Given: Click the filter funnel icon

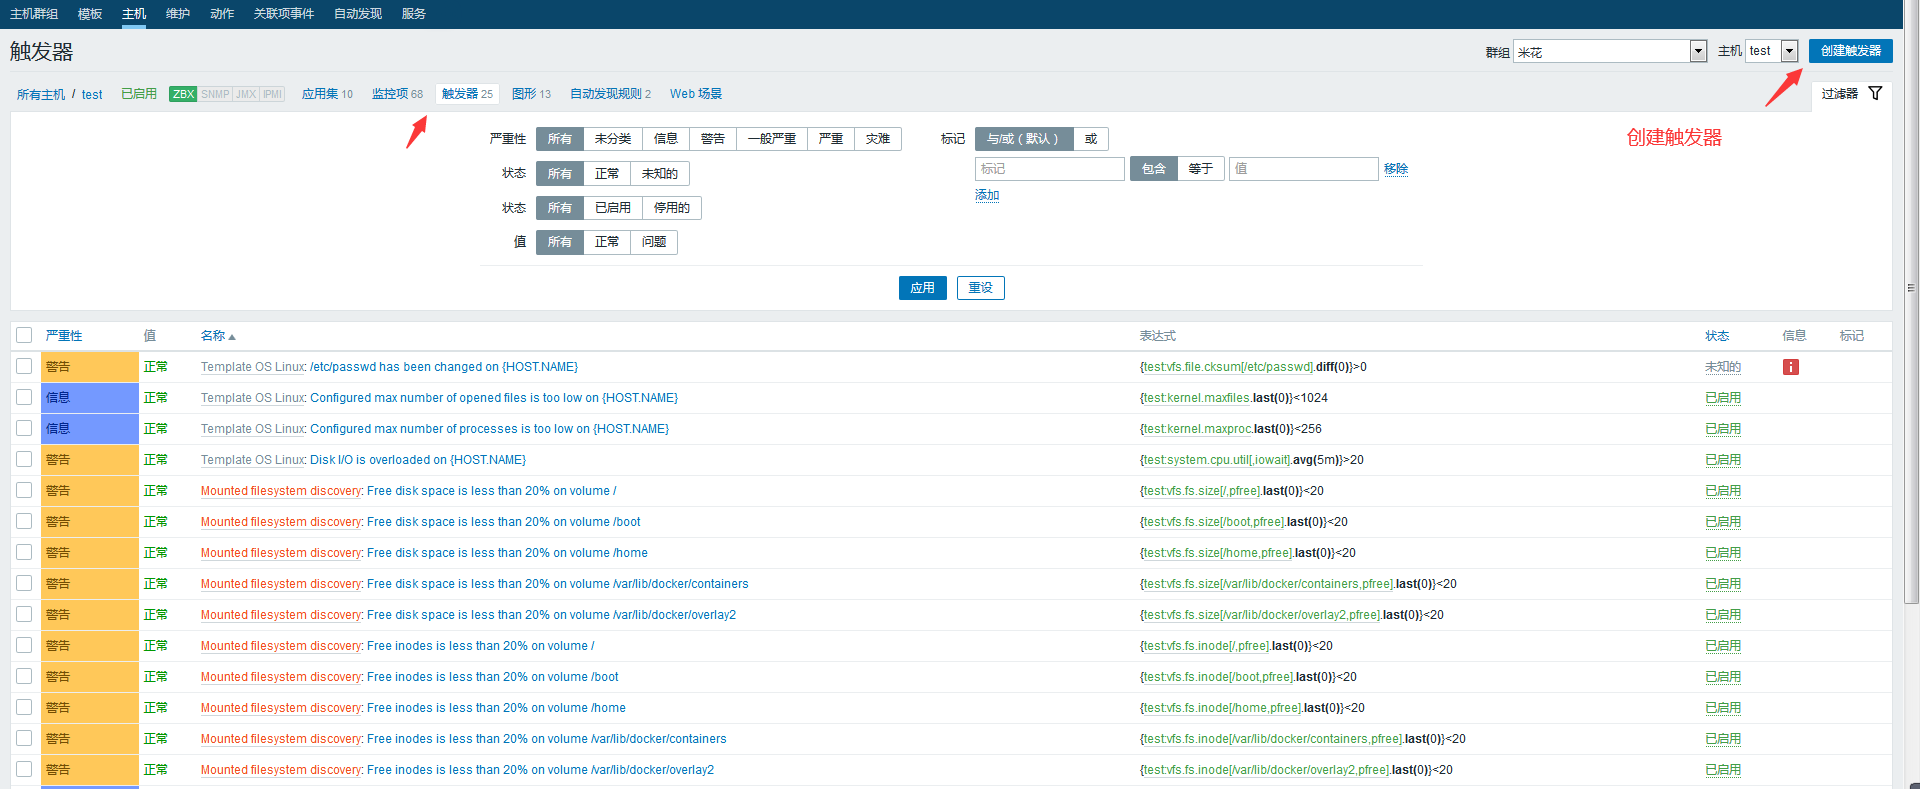Looking at the screenshot, I should tap(1875, 93).
